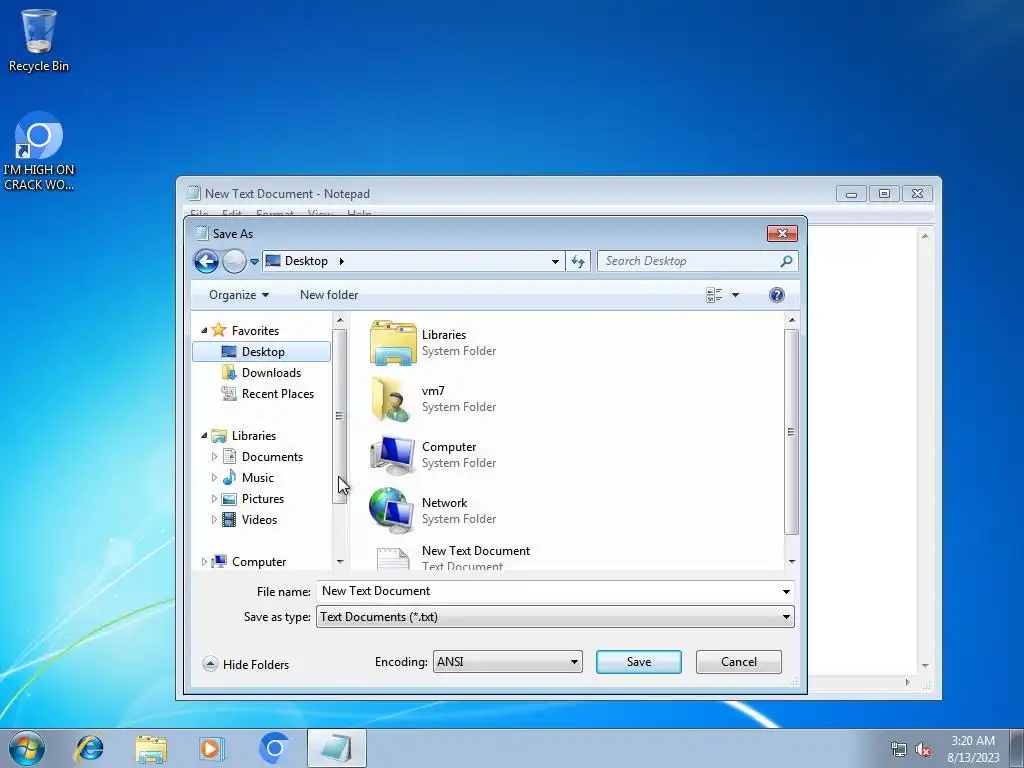Open the Chromium browser taskbar icon

tap(274, 748)
